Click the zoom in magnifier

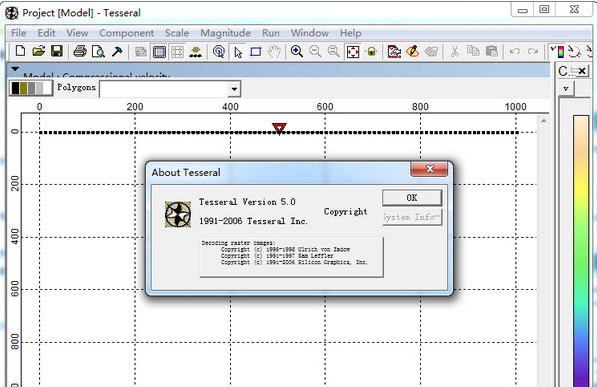[x=297, y=52]
